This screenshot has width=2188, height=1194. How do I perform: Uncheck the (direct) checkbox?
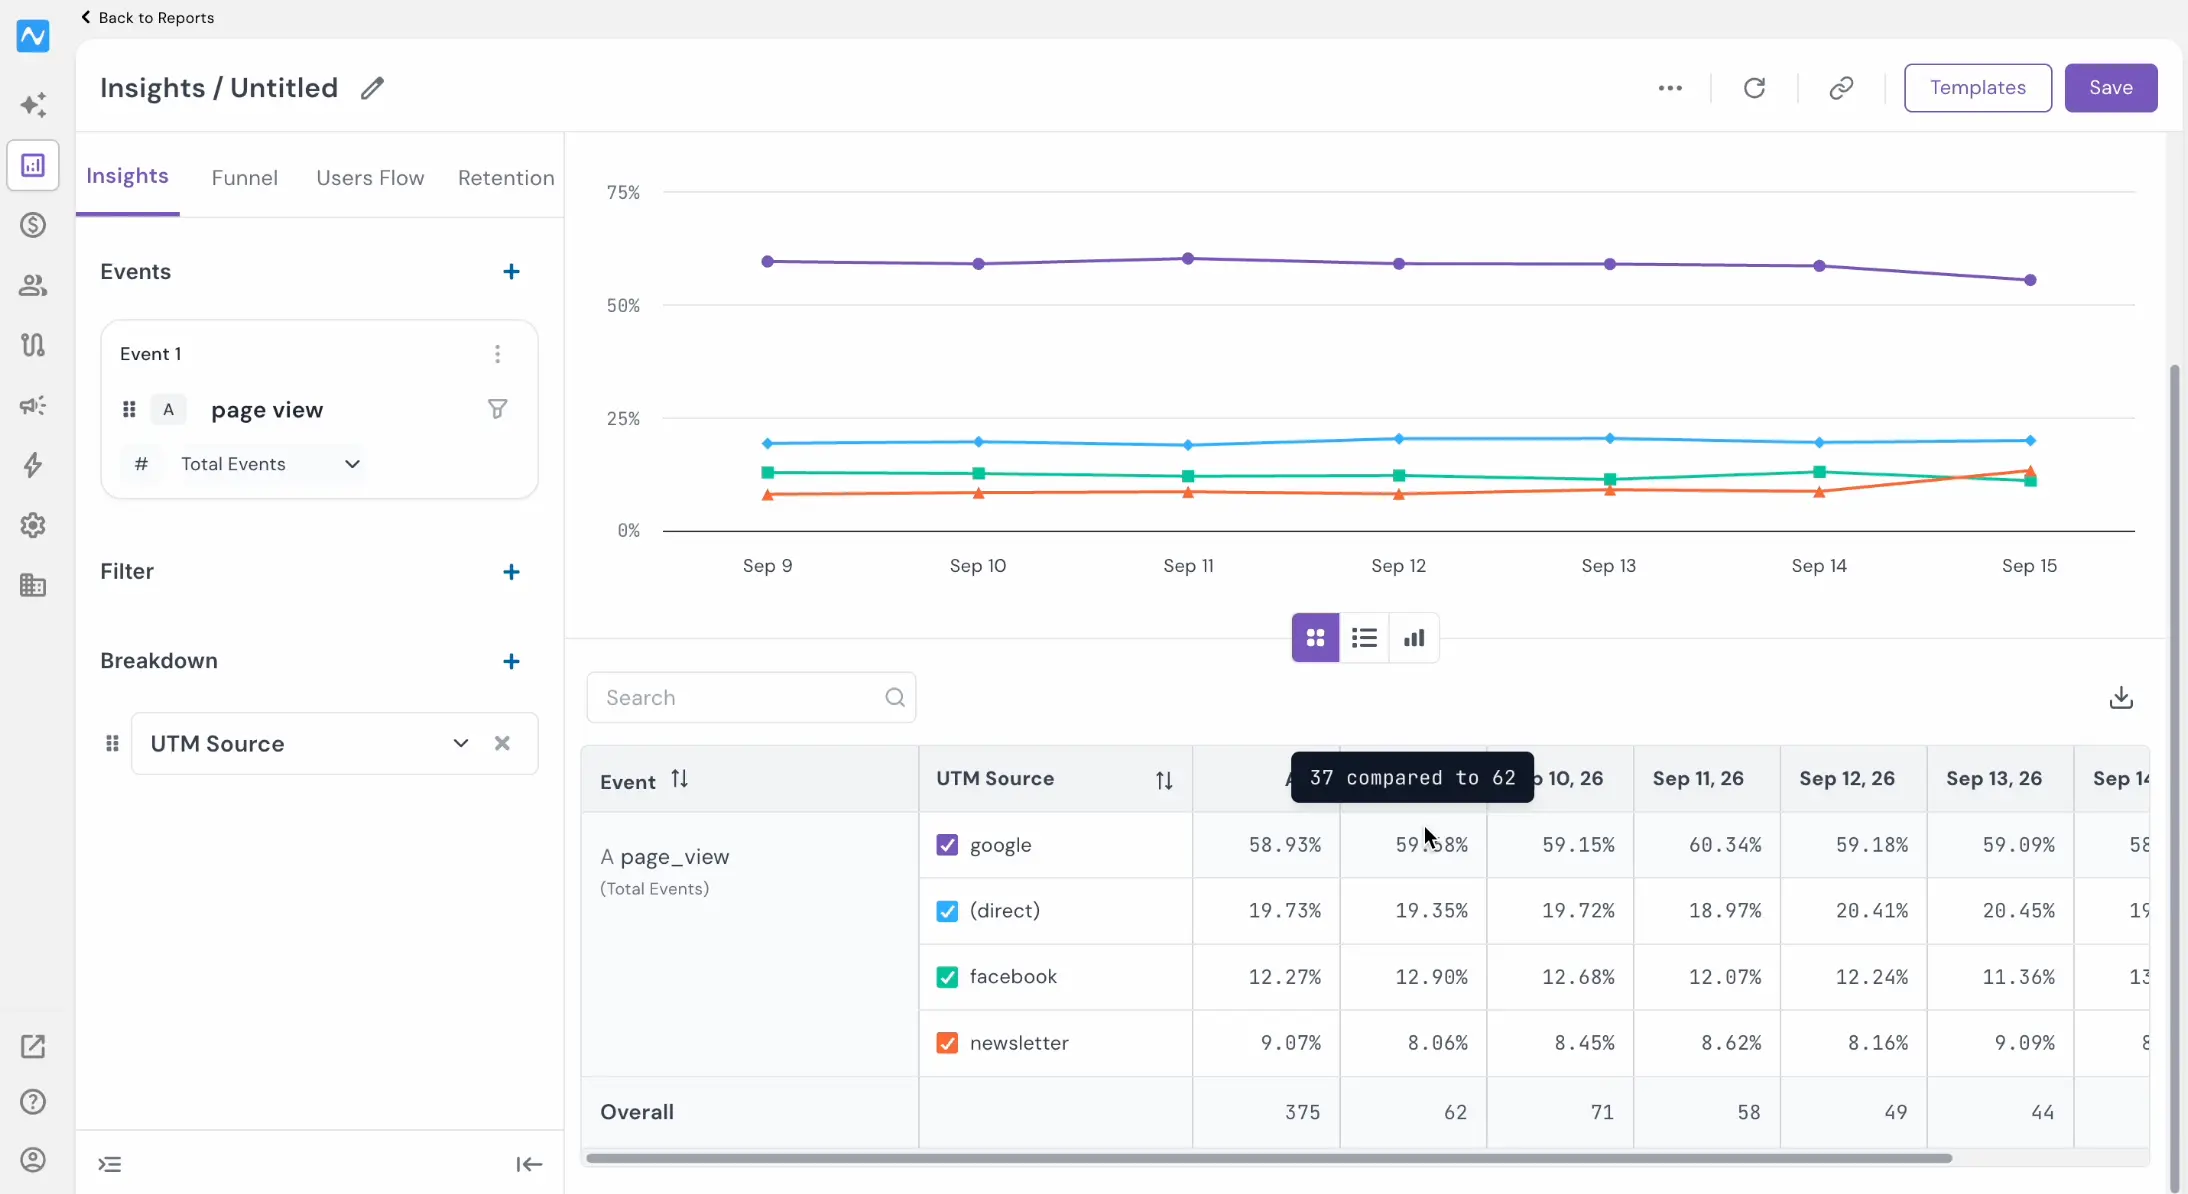tap(947, 911)
